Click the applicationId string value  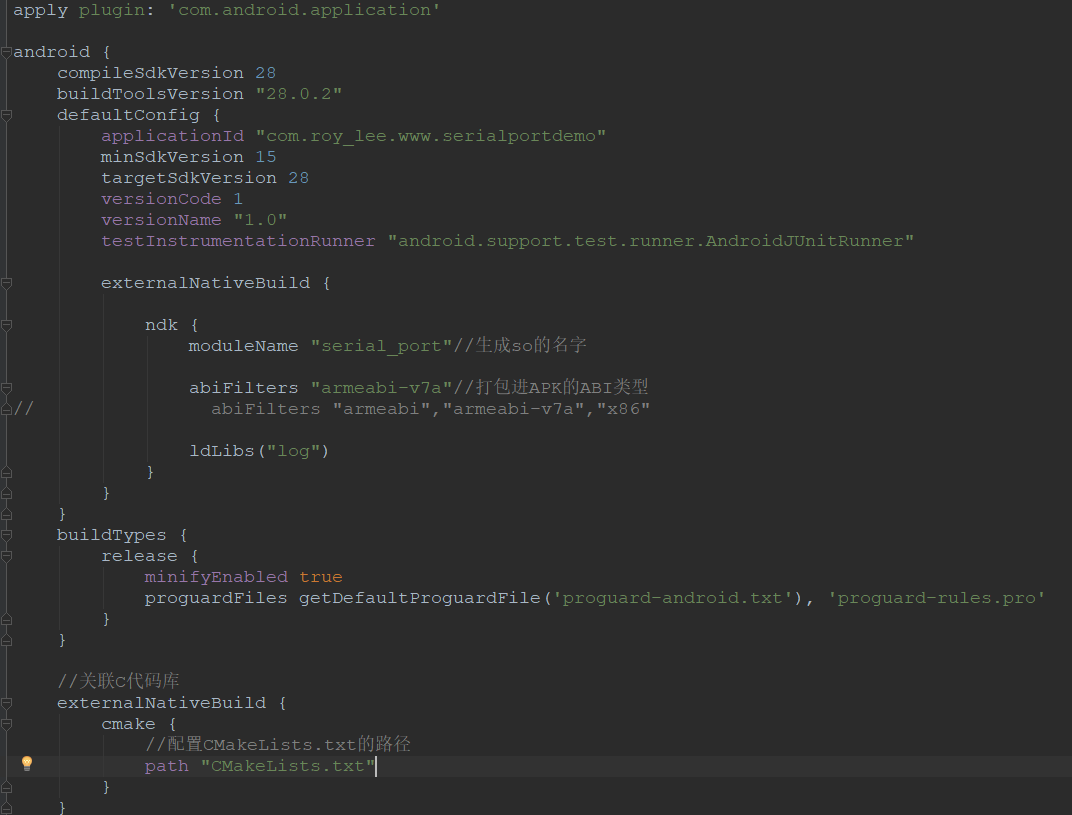click(x=430, y=135)
